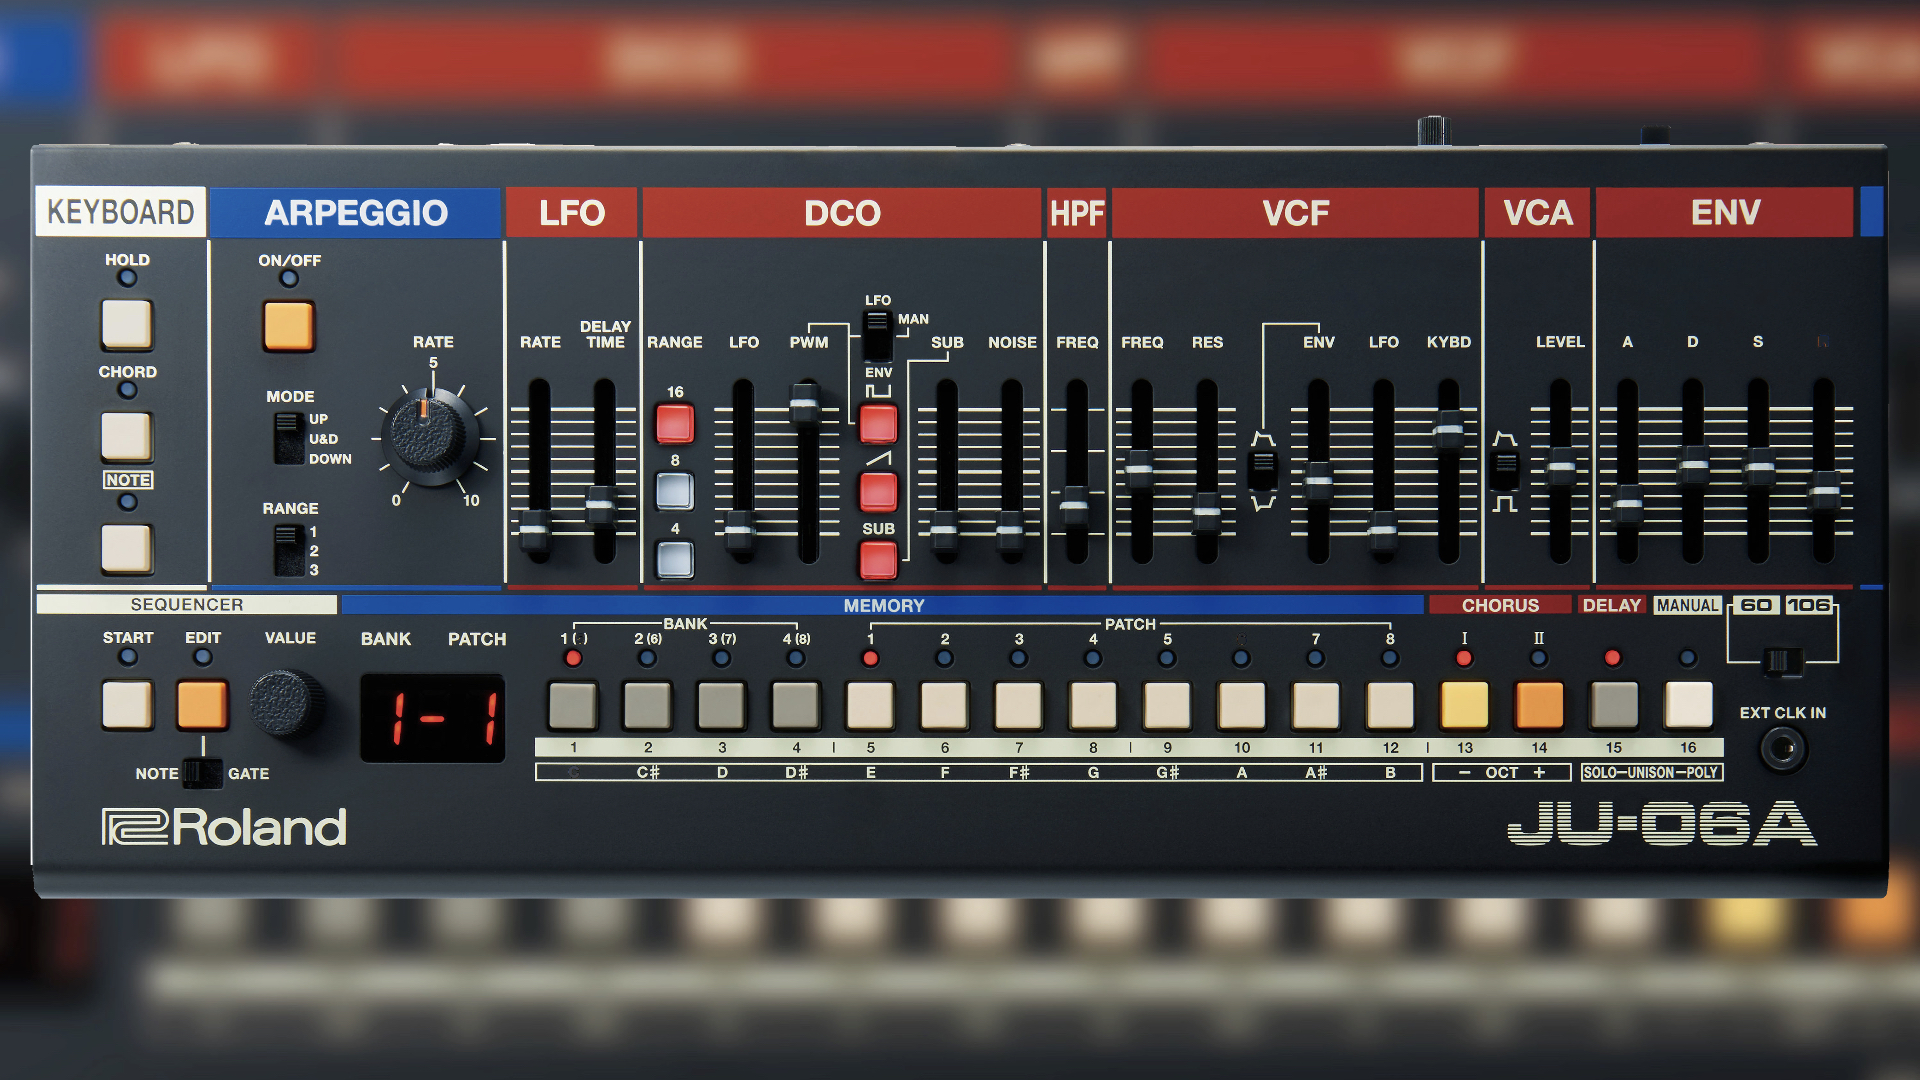Select DCO range 8 button
1920x1080 pixels.
coord(675,491)
